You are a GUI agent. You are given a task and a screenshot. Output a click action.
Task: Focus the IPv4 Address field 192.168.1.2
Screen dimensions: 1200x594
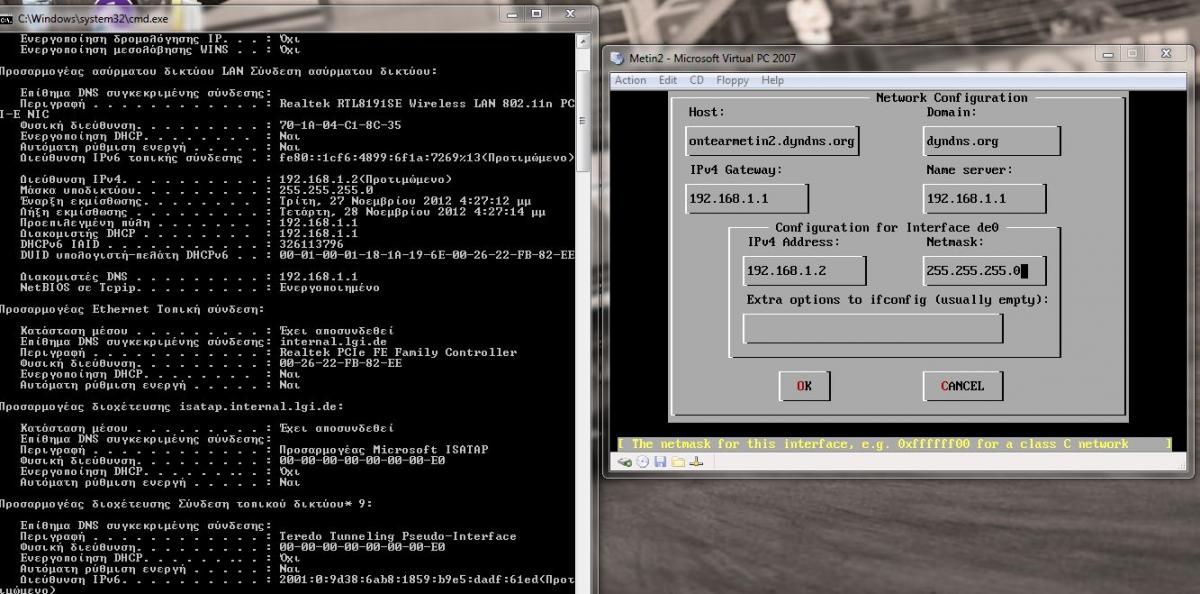pos(805,271)
